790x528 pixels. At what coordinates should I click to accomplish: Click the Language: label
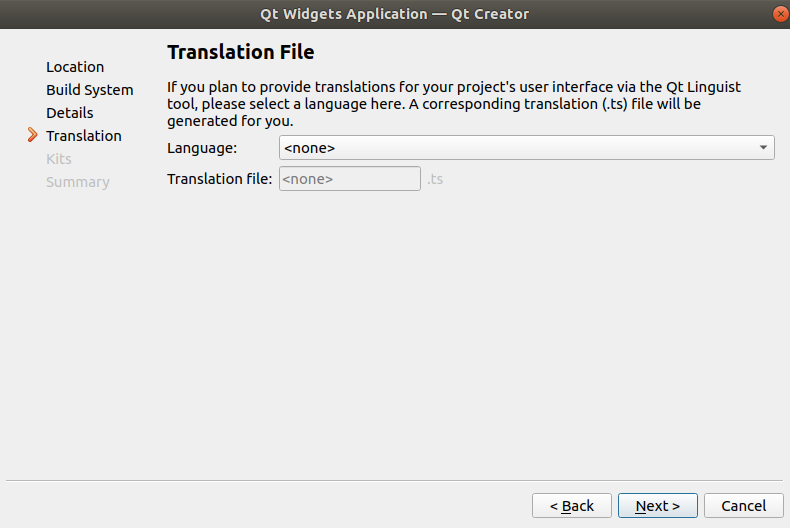pyautogui.click(x=202, y=148)
